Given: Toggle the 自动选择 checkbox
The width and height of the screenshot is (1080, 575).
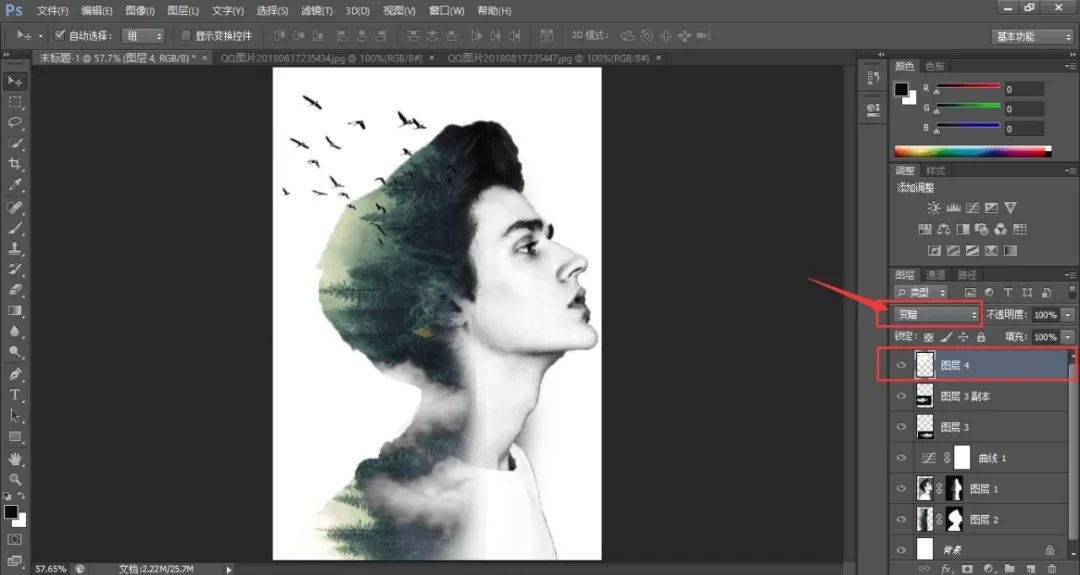Looking at the screenshot, I should click(60, 34).
